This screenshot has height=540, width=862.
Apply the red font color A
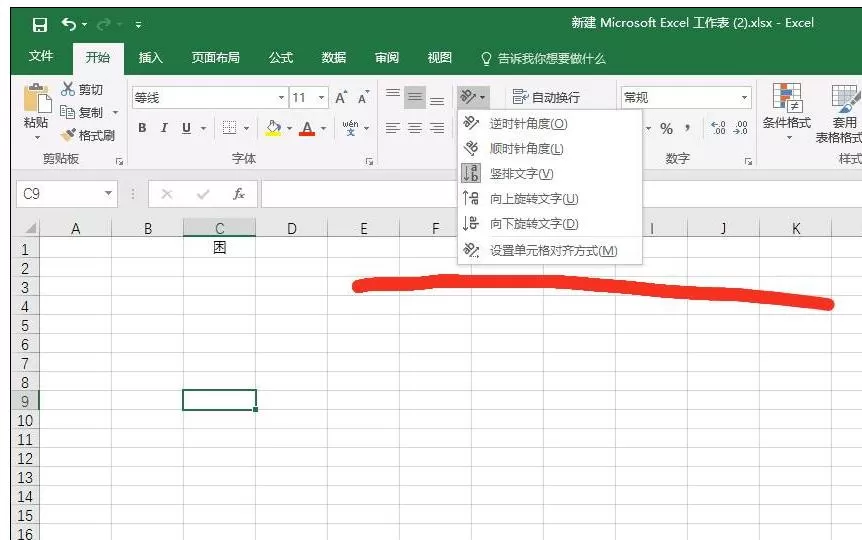coord(307,128)
